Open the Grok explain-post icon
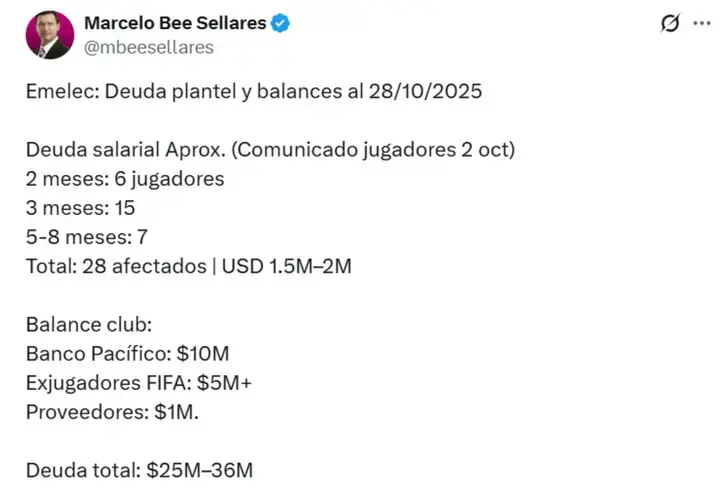The height and width of the screenshot is (488, 728). 670,24
